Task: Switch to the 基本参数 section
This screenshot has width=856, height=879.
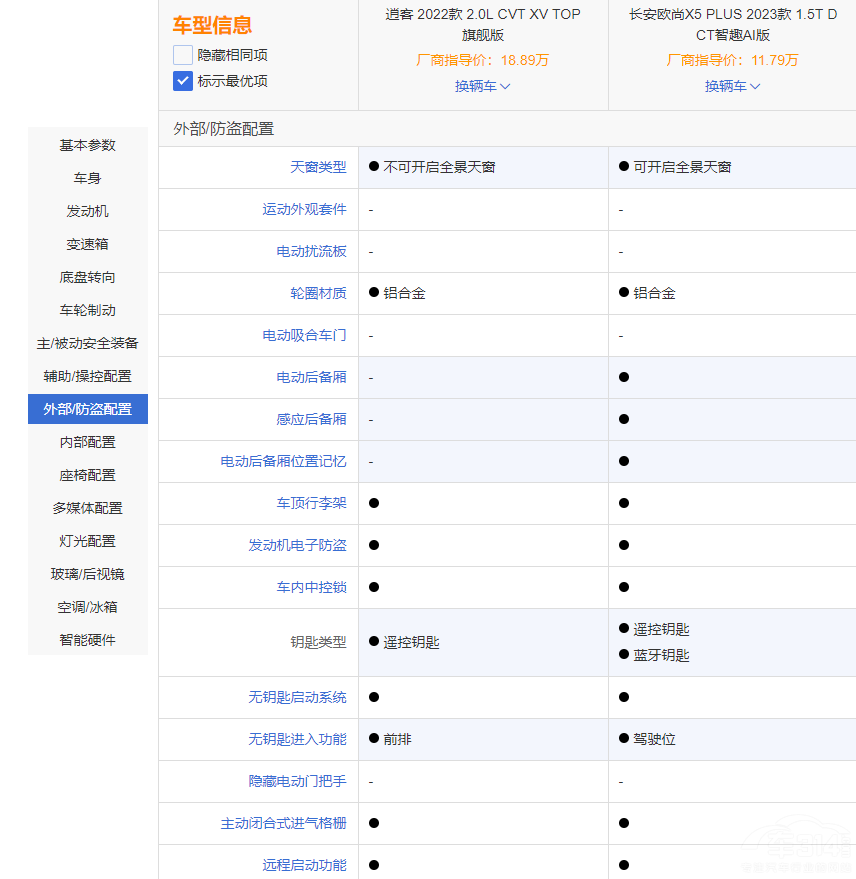Action: [x=87, y=145]
